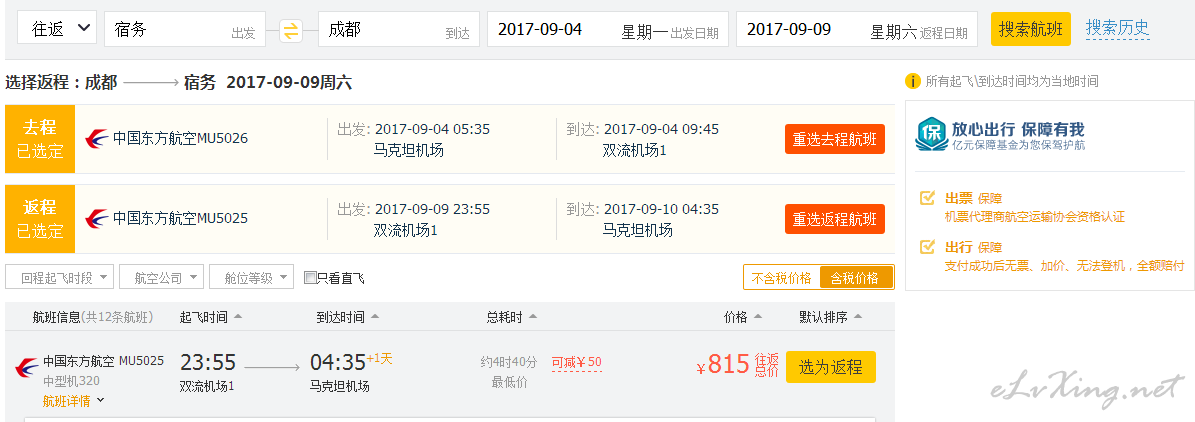Enable the 只看直飞 direct flights checkbox

click(309, 277)
